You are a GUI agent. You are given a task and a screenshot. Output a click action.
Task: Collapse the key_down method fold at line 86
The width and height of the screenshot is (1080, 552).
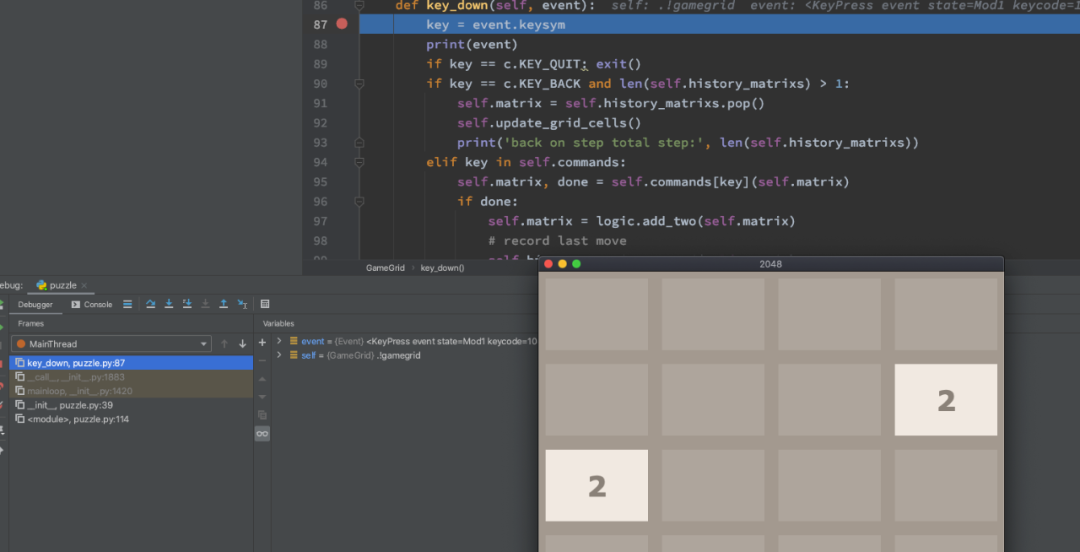click(359, 6)
